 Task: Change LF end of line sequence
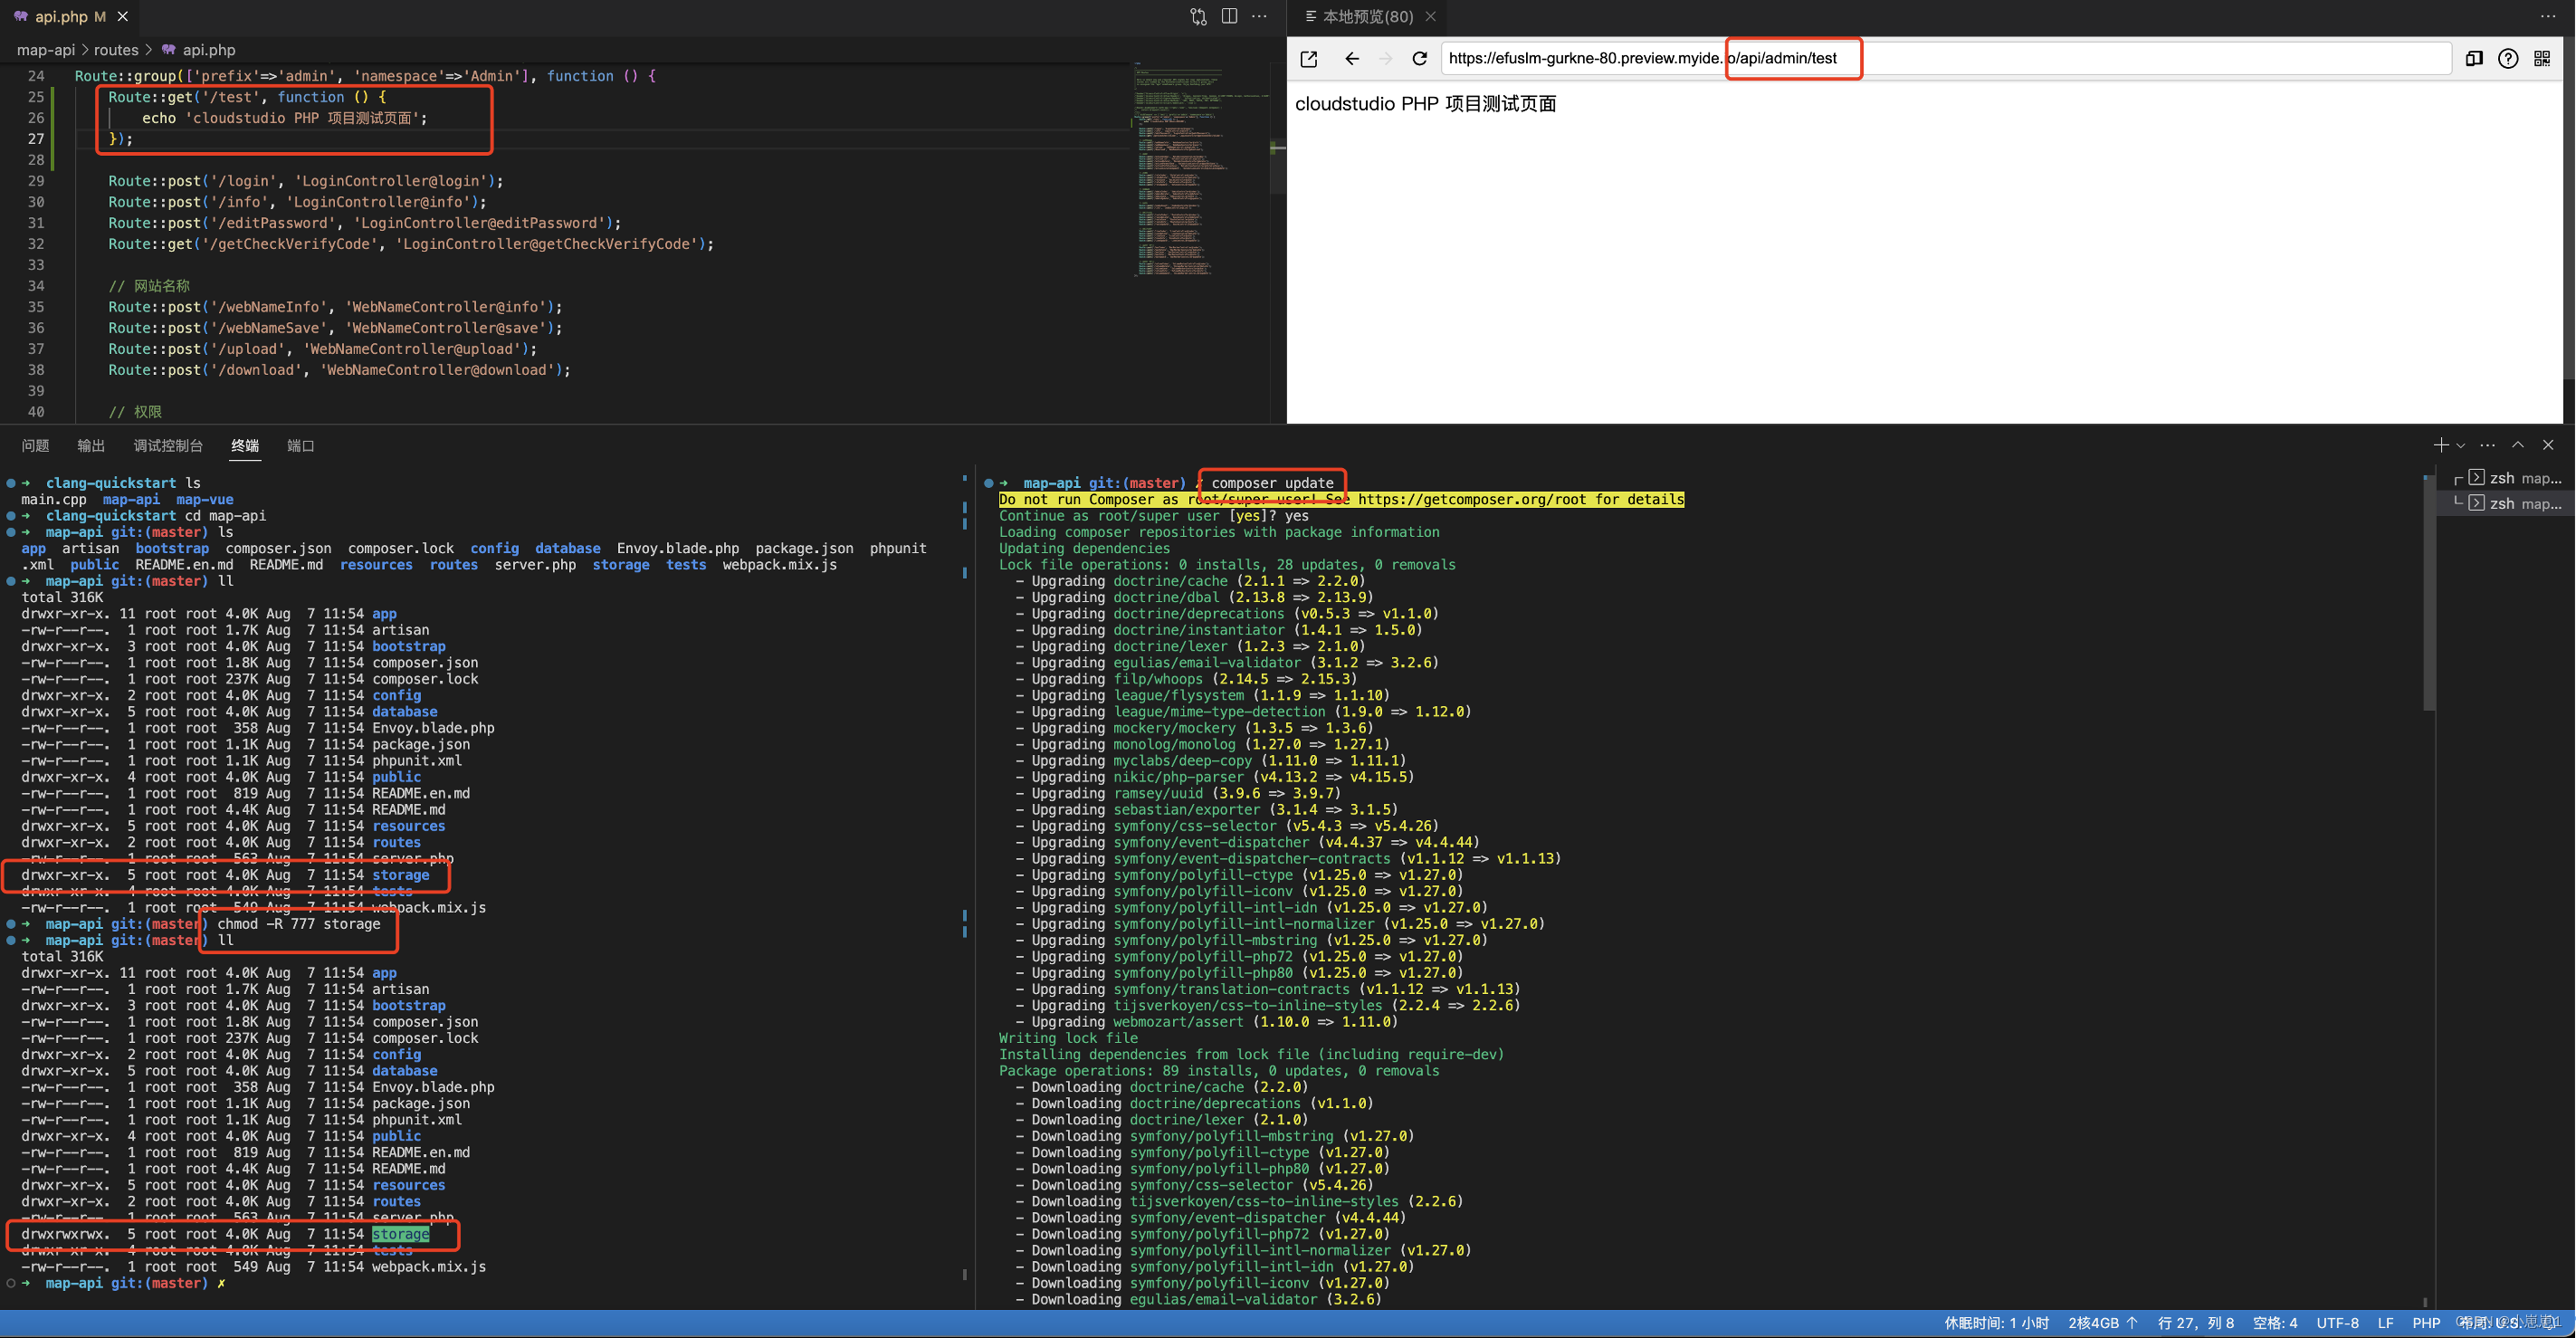(2386, 1323)
